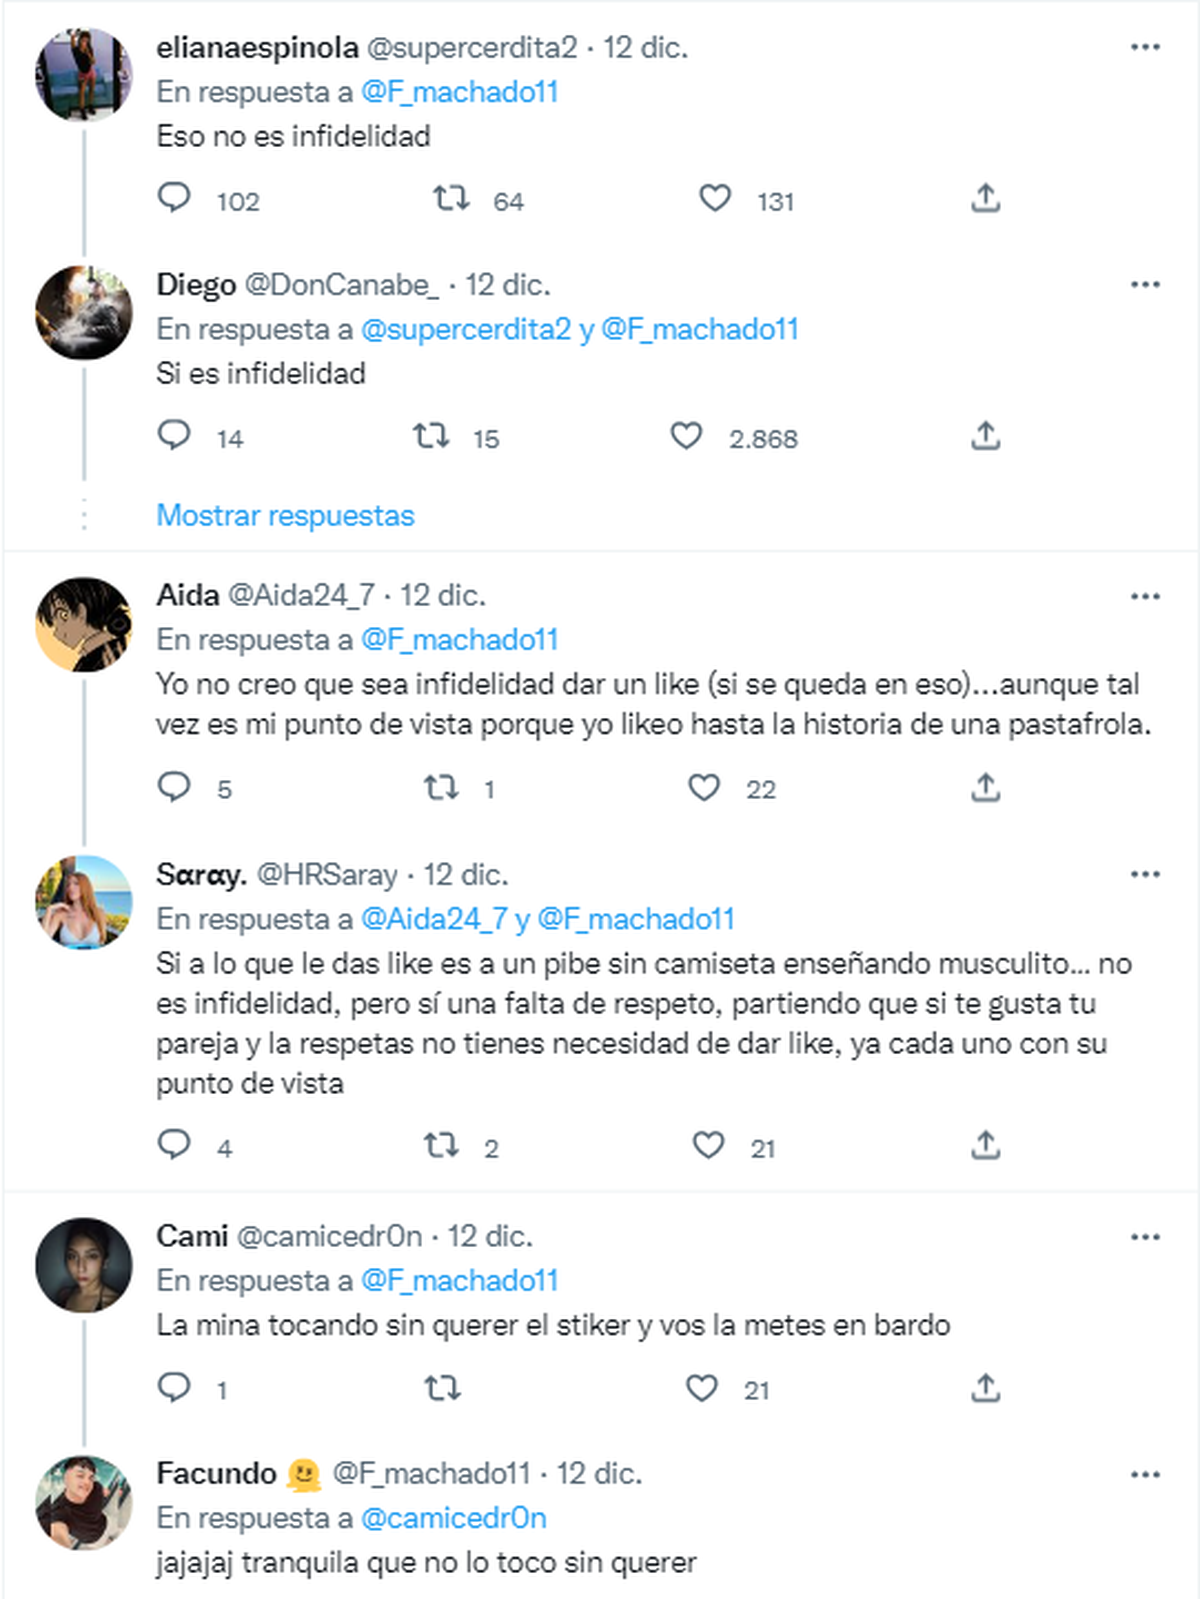Like Aida's tweet about pastafrola

tap(704, 787)
